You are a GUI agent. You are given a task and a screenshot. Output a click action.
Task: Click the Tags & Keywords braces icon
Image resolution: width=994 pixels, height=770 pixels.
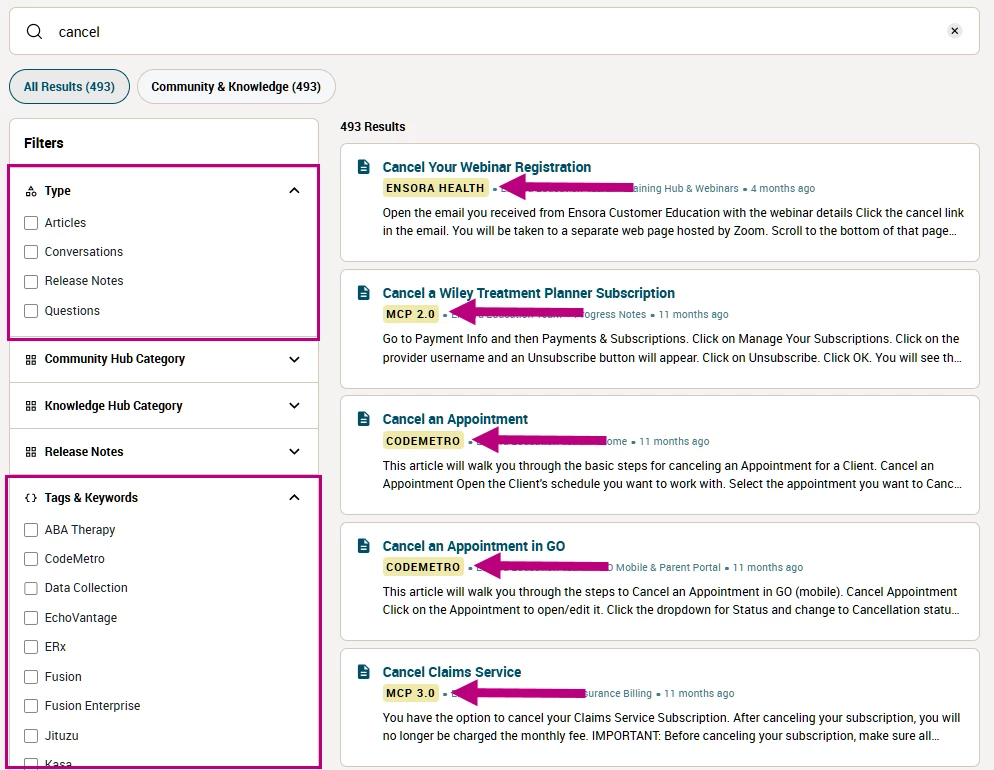(x=30, y=498)
